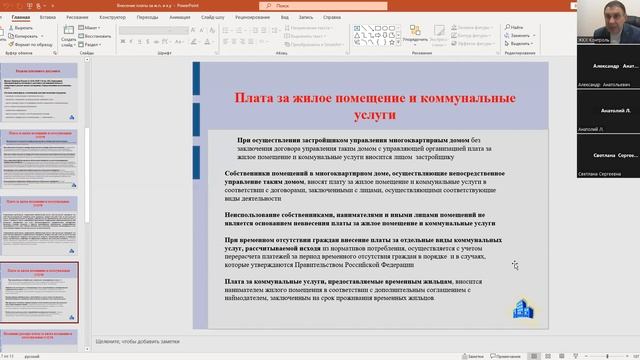Image resolution: width=640 pixels, height=360 pixels.
Task: Click the Replace (Заменить) icon
Action: click(x=507, y=35)
